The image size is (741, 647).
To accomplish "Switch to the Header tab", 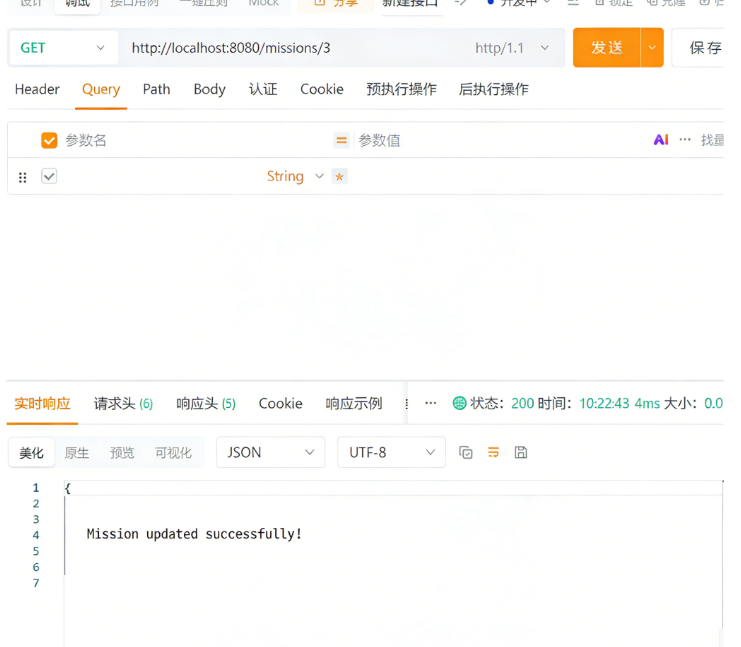I will click(x=37, y=89).
